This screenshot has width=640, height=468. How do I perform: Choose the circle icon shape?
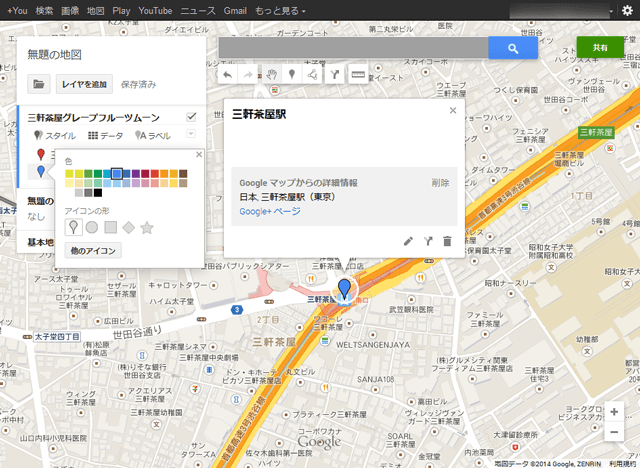pos(92,227)
